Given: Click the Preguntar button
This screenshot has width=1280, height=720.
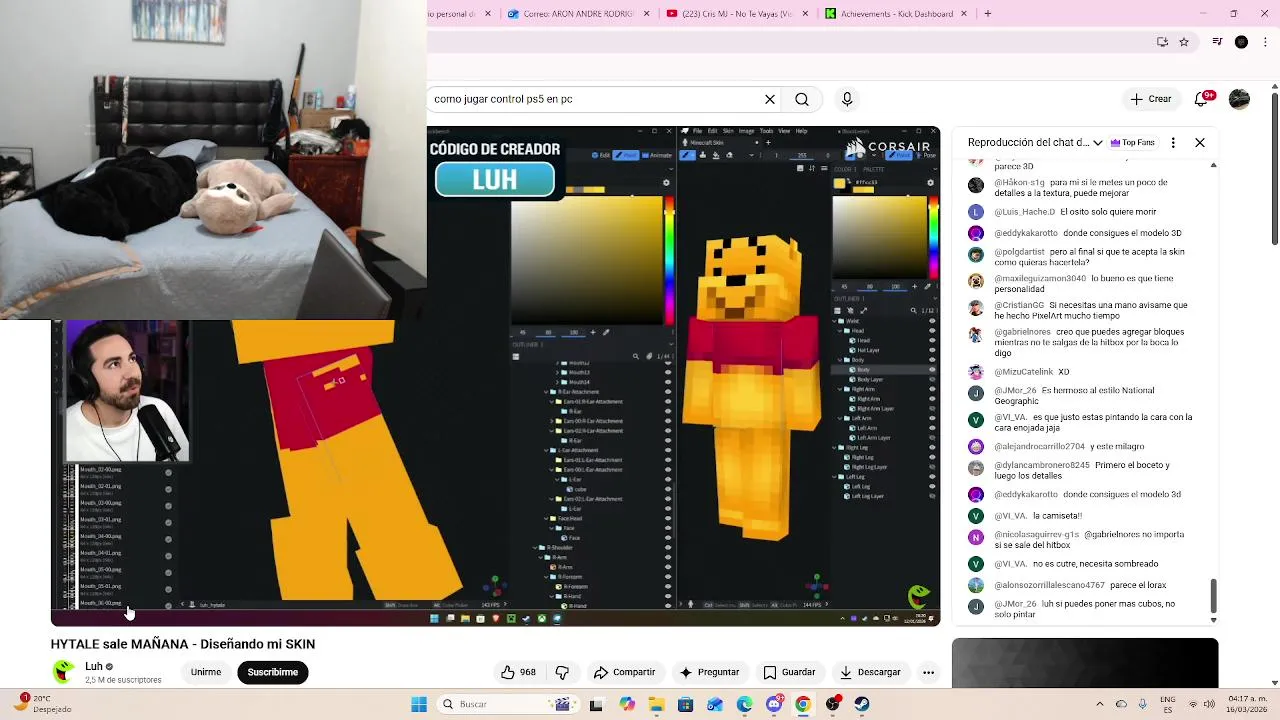Looking at the screenshot, I should point(709,672).
